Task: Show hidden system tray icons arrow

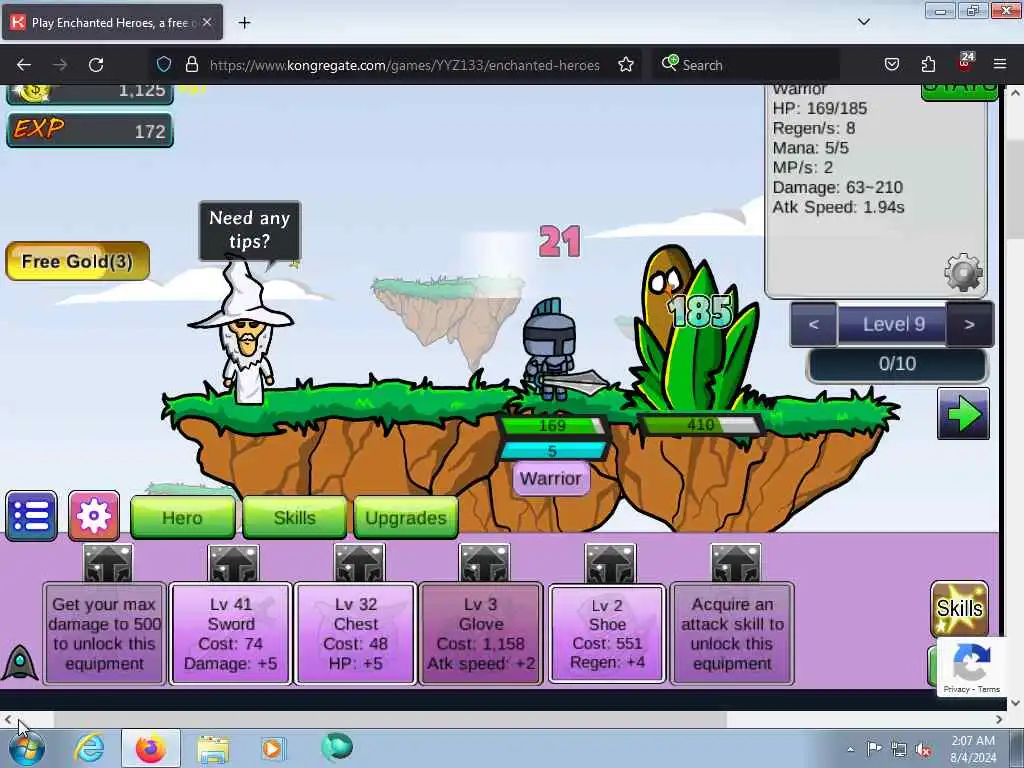Action: coord(850,750)
